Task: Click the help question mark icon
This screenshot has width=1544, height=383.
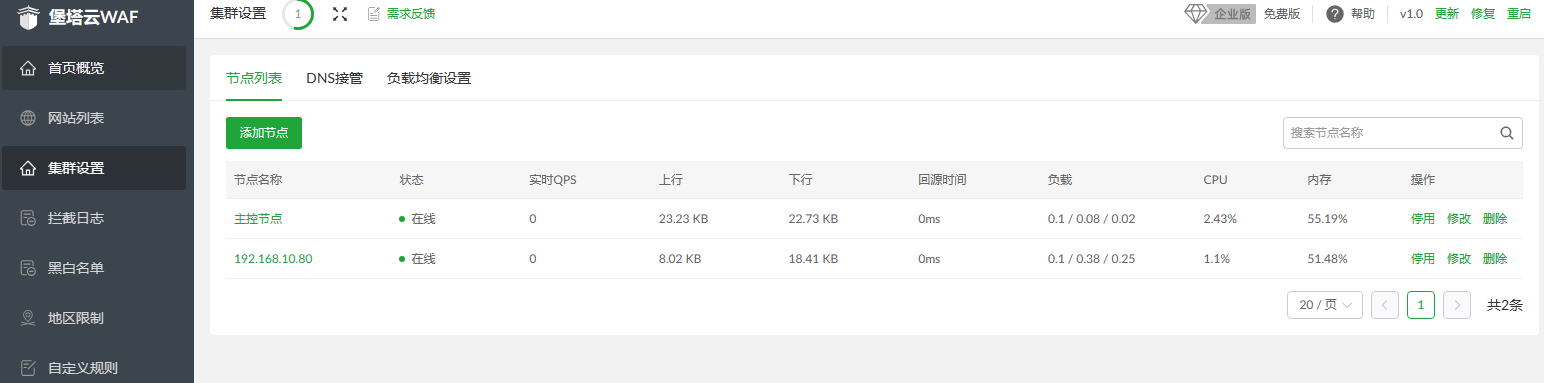Action: click(1334, 14)
